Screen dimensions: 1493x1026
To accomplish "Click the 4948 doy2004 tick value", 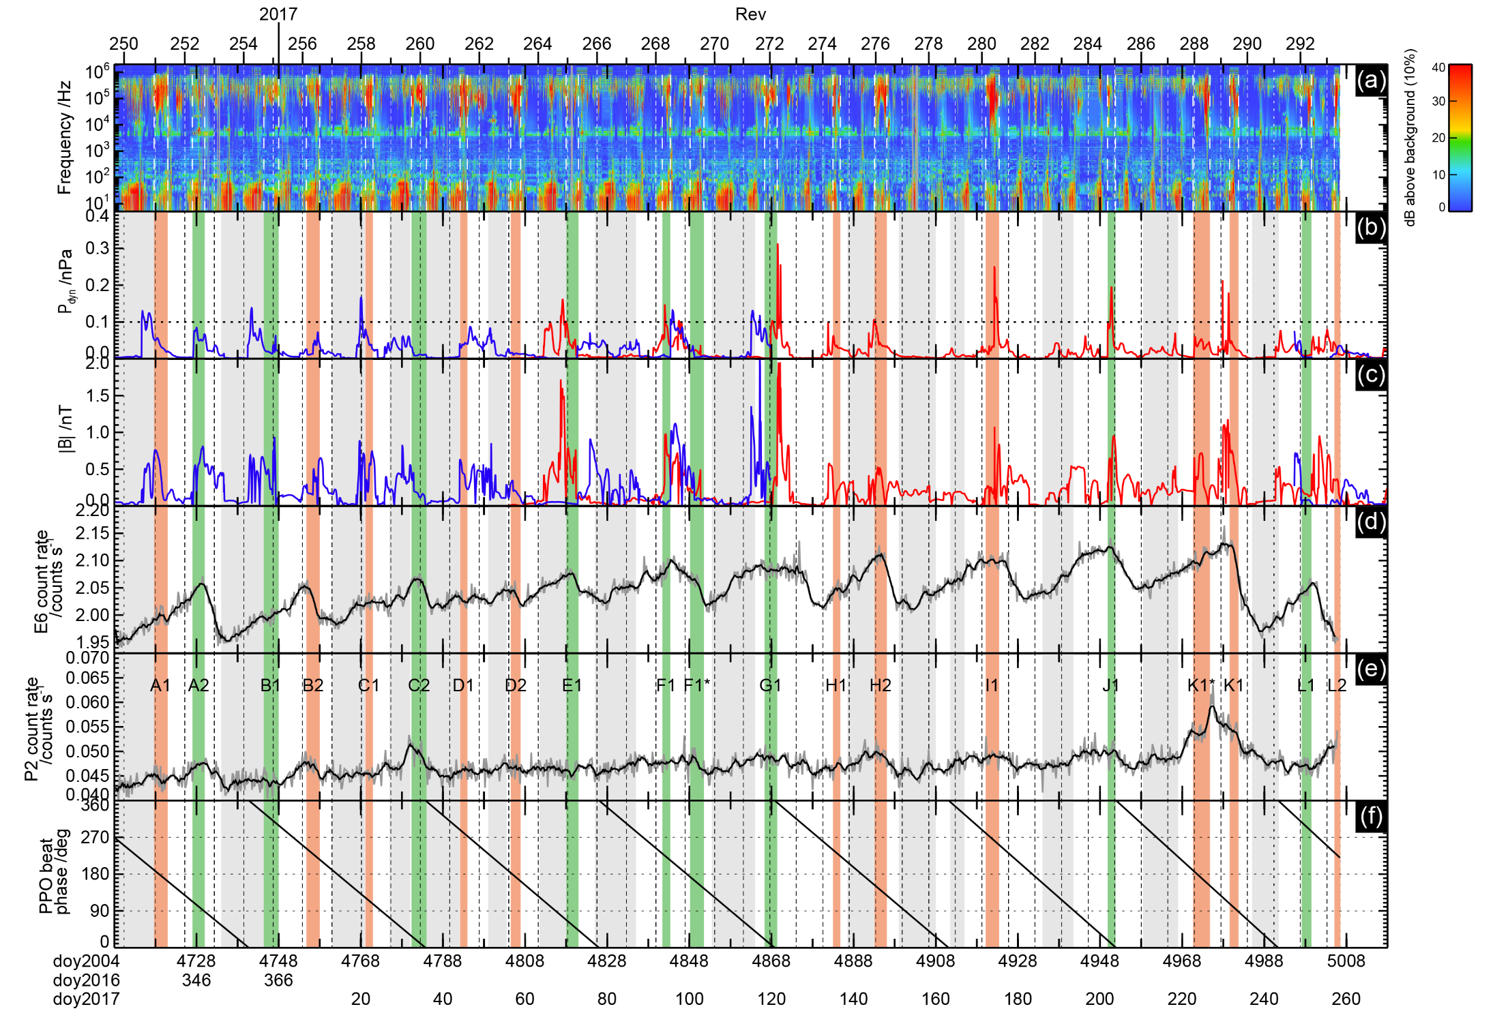I will 1099,961.
